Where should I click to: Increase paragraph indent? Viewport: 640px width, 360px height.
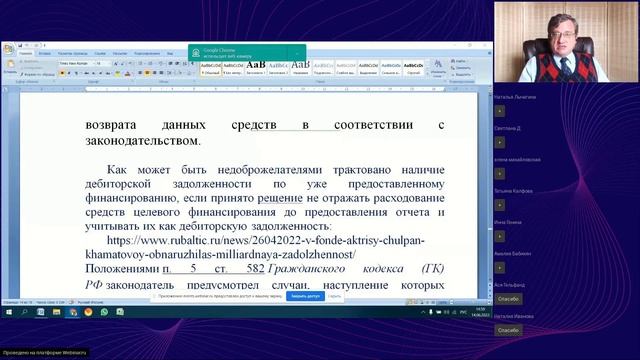coord(178,64)
